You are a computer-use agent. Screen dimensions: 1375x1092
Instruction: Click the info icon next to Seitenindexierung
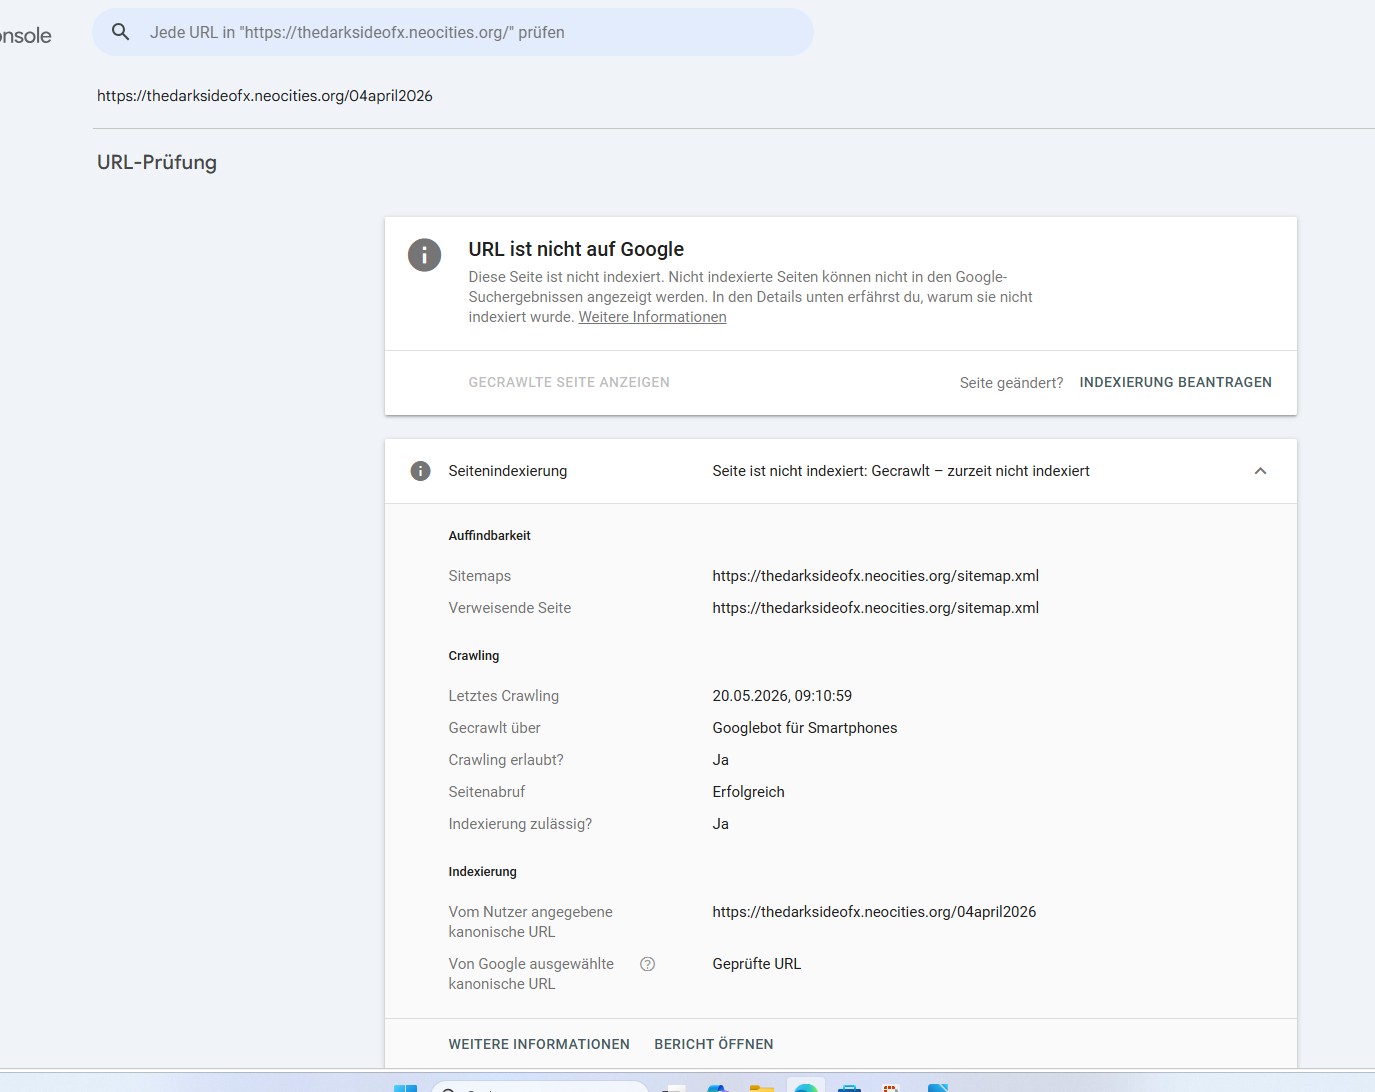[420, 471]
